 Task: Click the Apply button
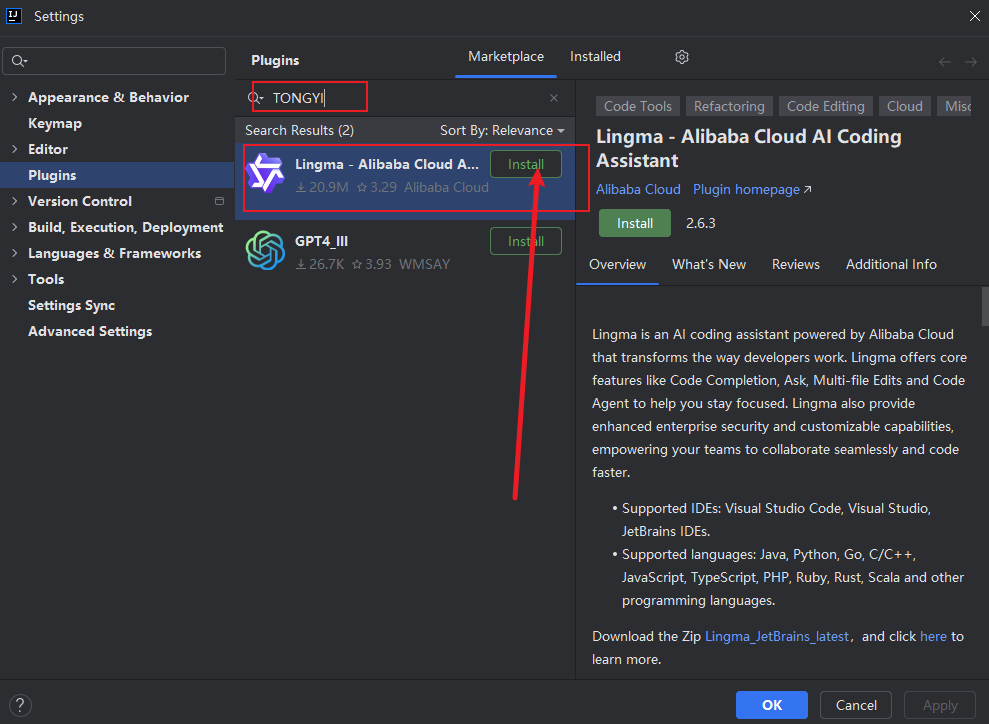(940, 705)
